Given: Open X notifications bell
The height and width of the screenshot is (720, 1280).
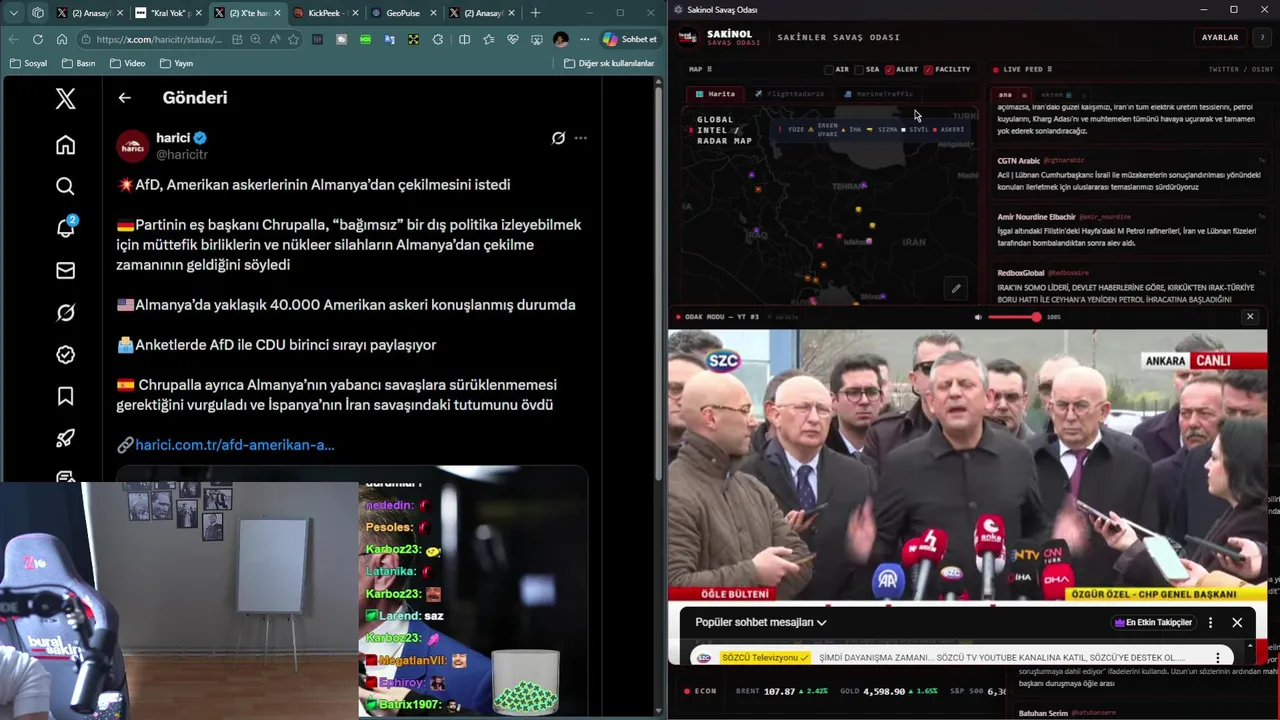Looking at the screenshot, I should 65,228.
